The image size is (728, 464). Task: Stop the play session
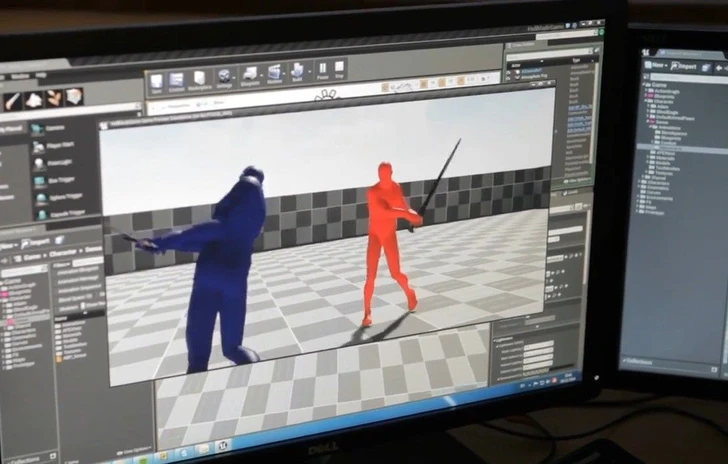point(340,68)
